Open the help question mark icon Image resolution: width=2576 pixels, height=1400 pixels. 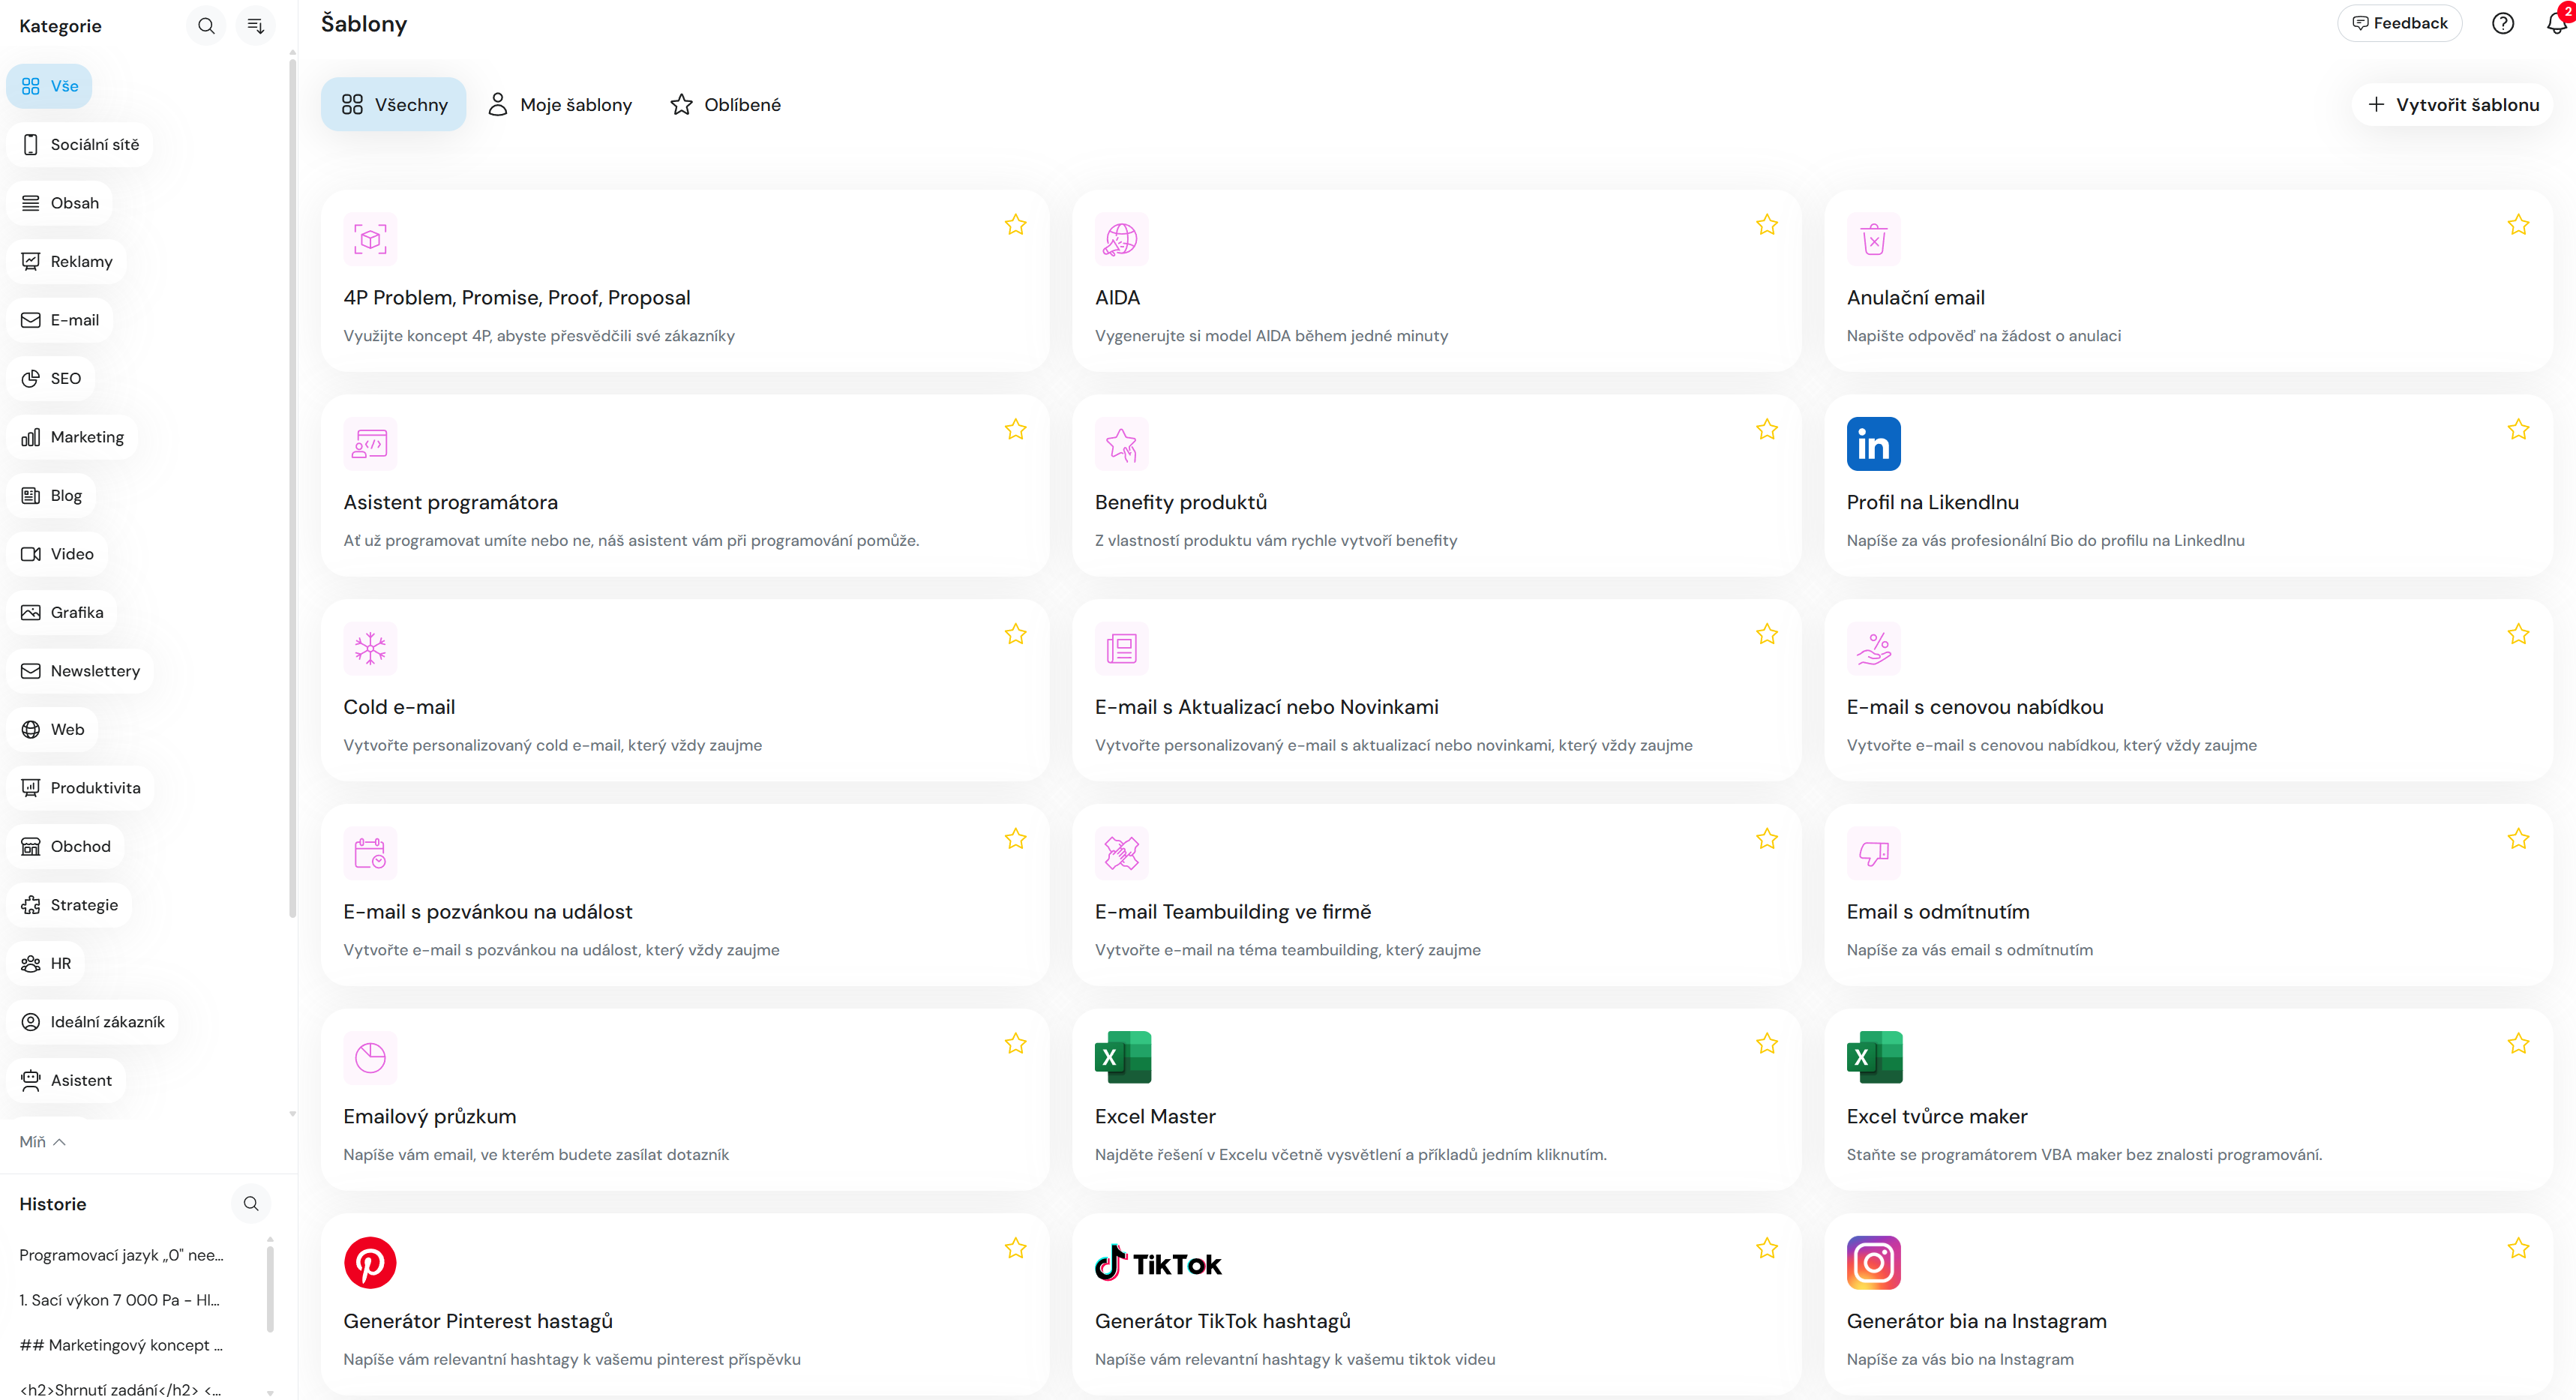(x=2502, y=23)
